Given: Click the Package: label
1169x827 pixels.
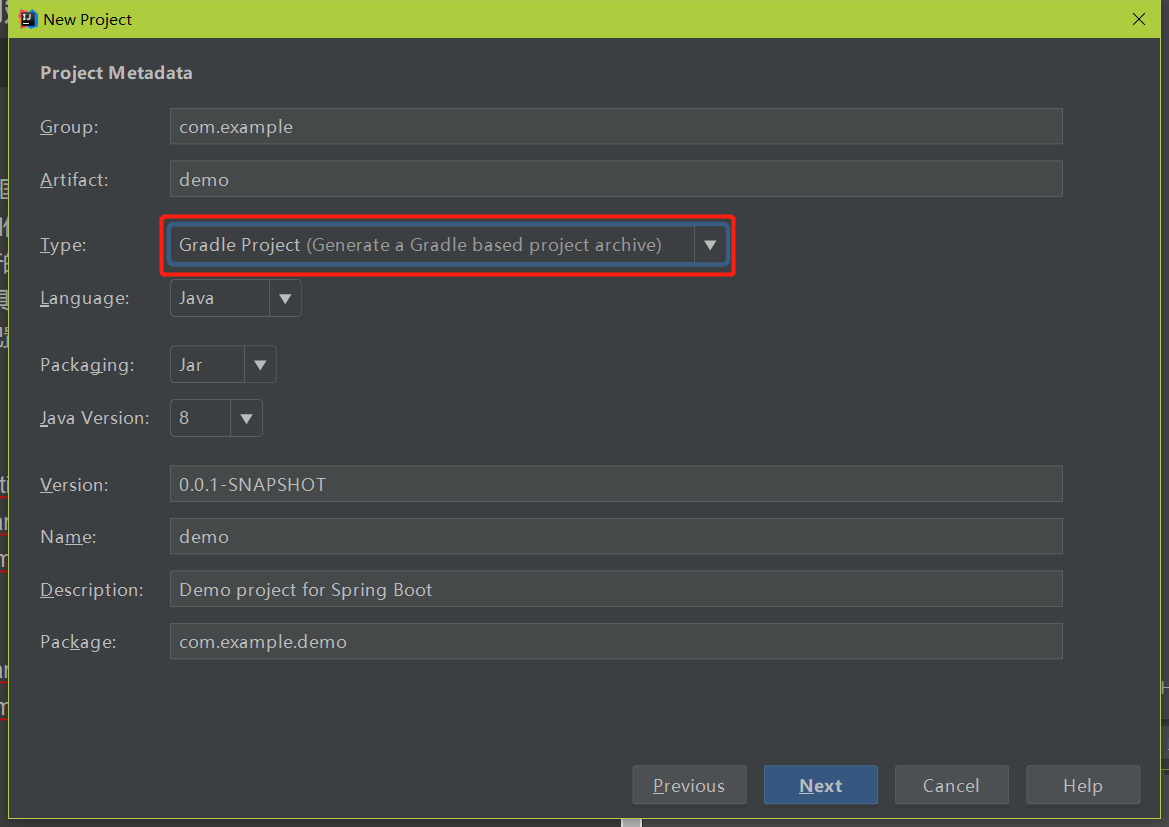Looking at the screenshot, I should (78, 642).
